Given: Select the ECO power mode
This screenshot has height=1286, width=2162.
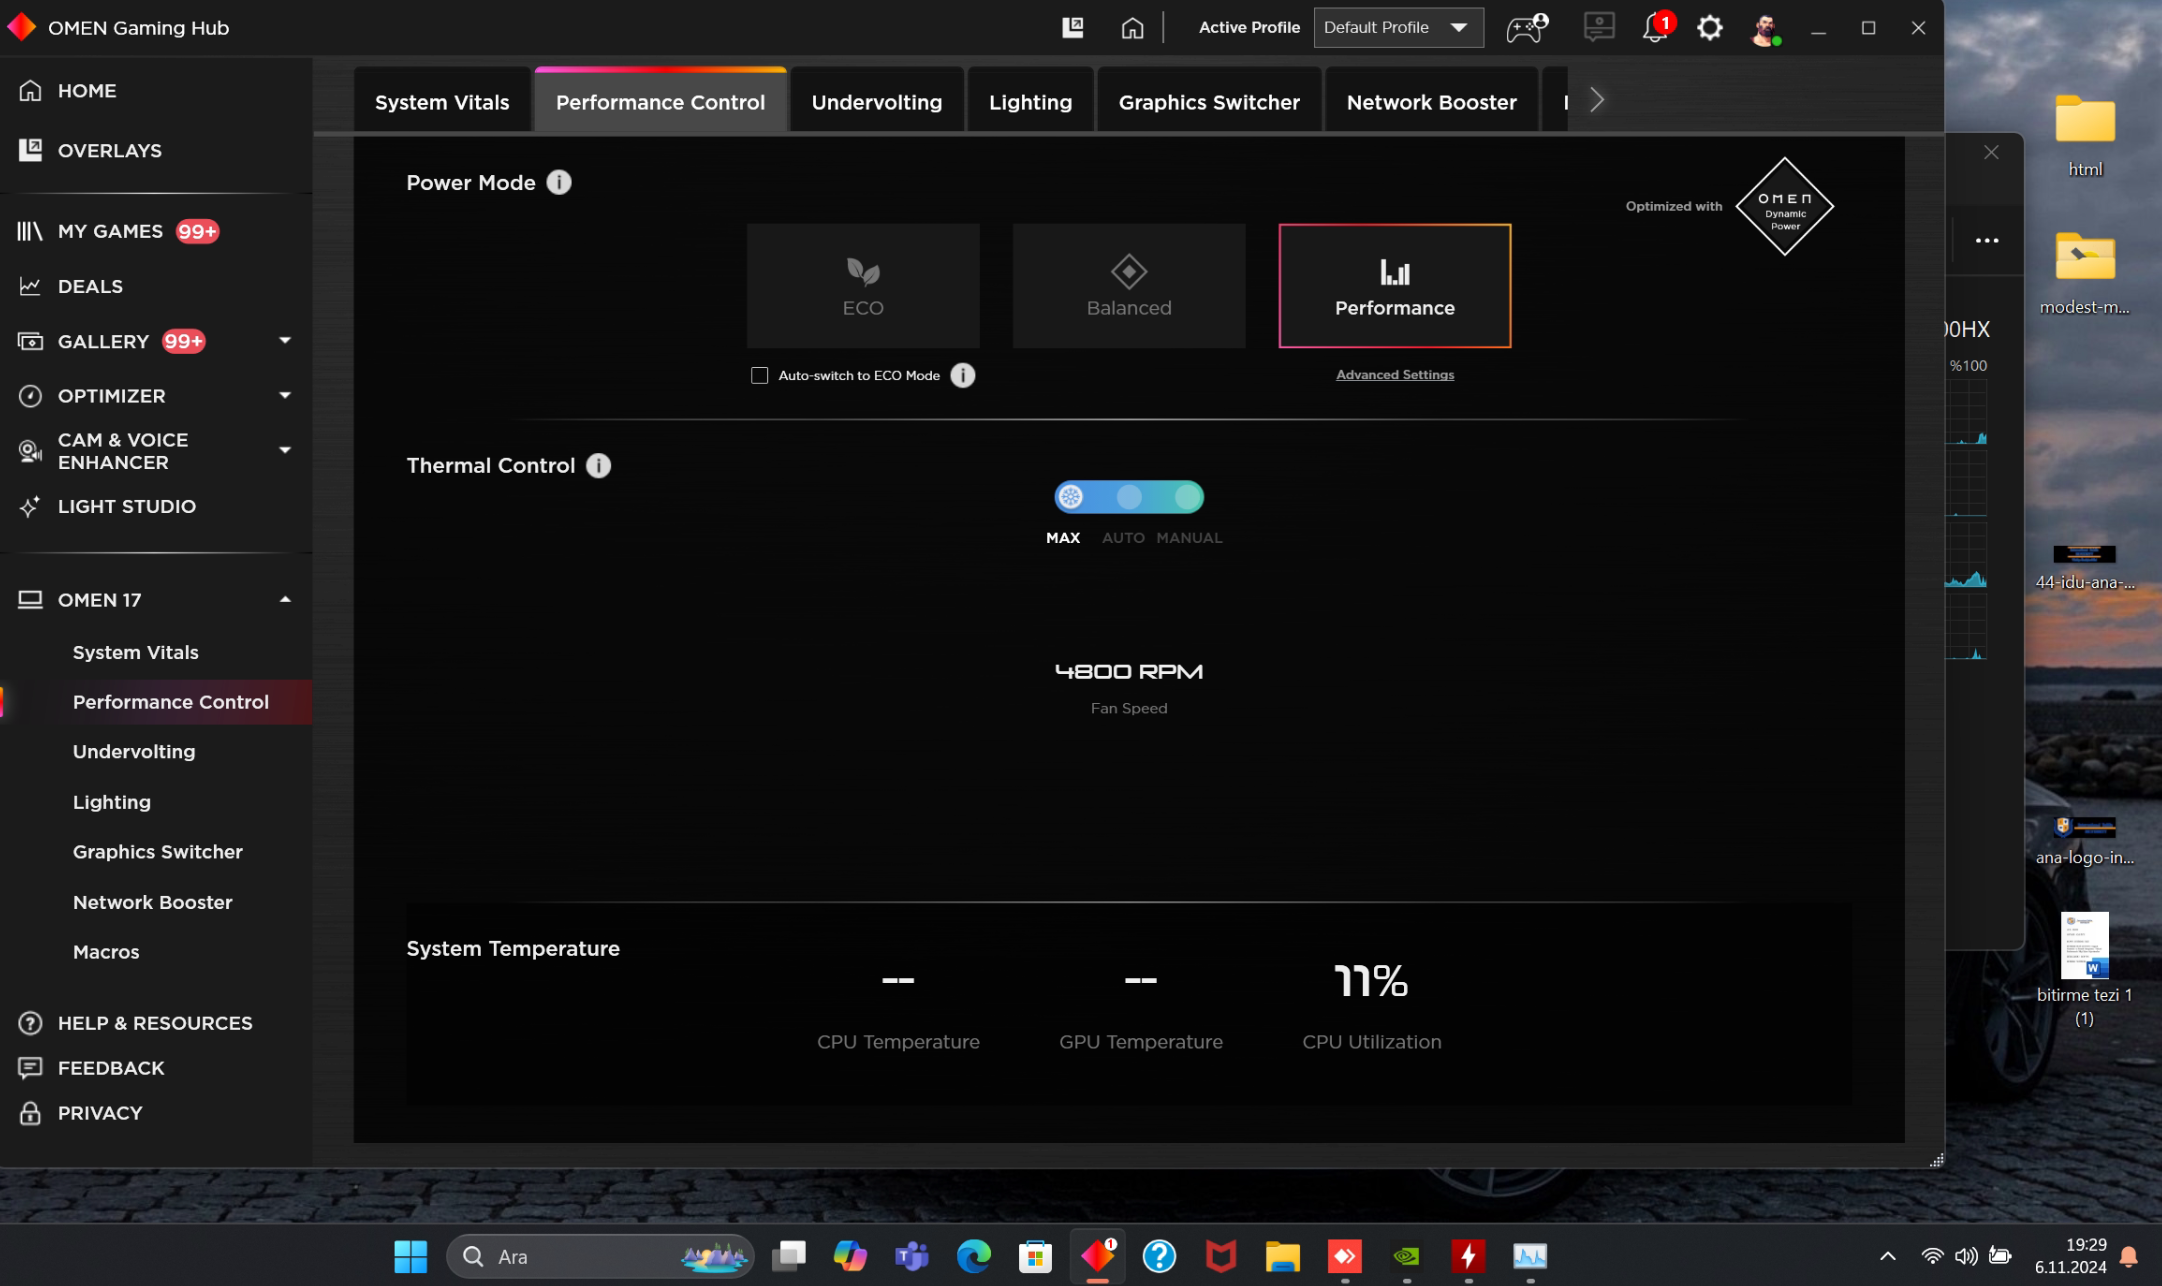Looking at the screenshot, I should [x=863, y=286].
